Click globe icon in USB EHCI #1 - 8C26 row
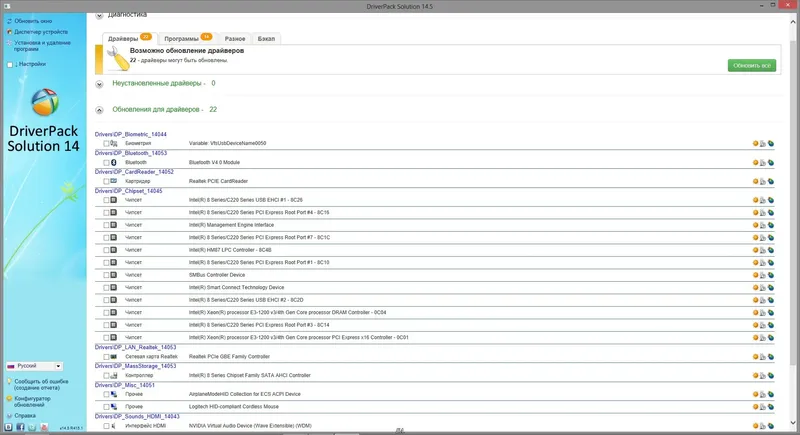This screenshot has width=800, height=435. [771, 200]
